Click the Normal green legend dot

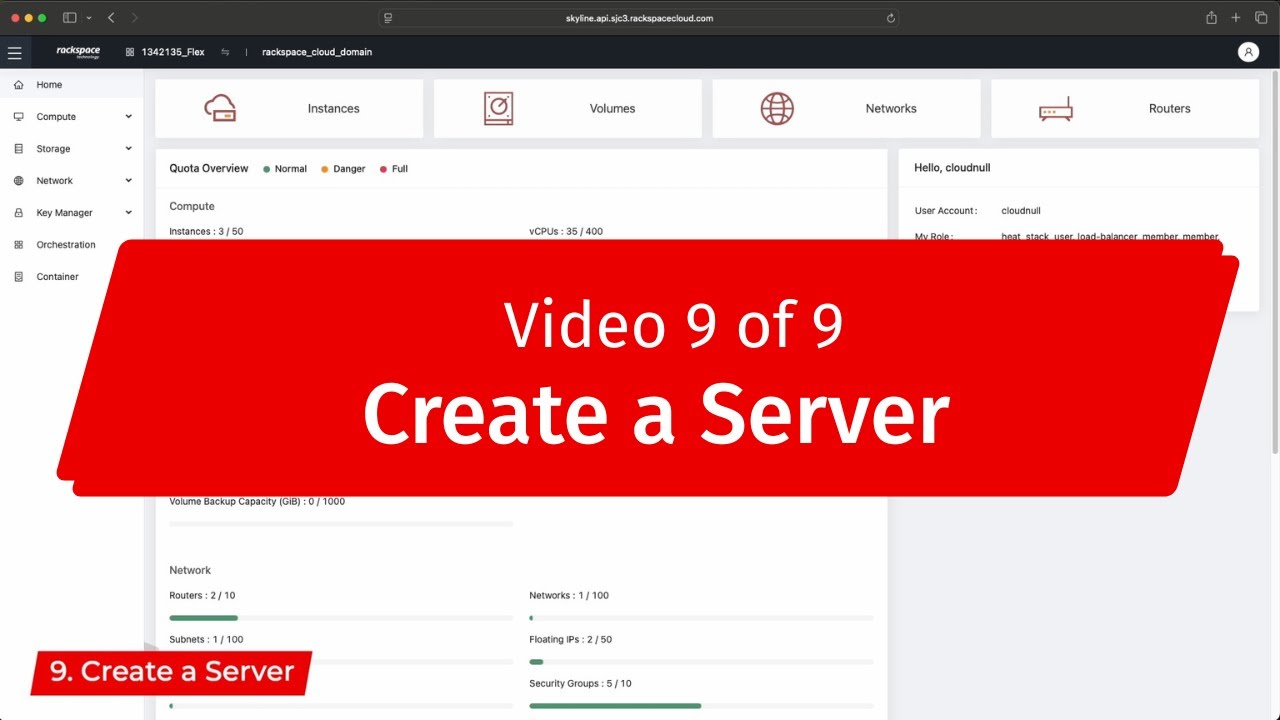267,169
